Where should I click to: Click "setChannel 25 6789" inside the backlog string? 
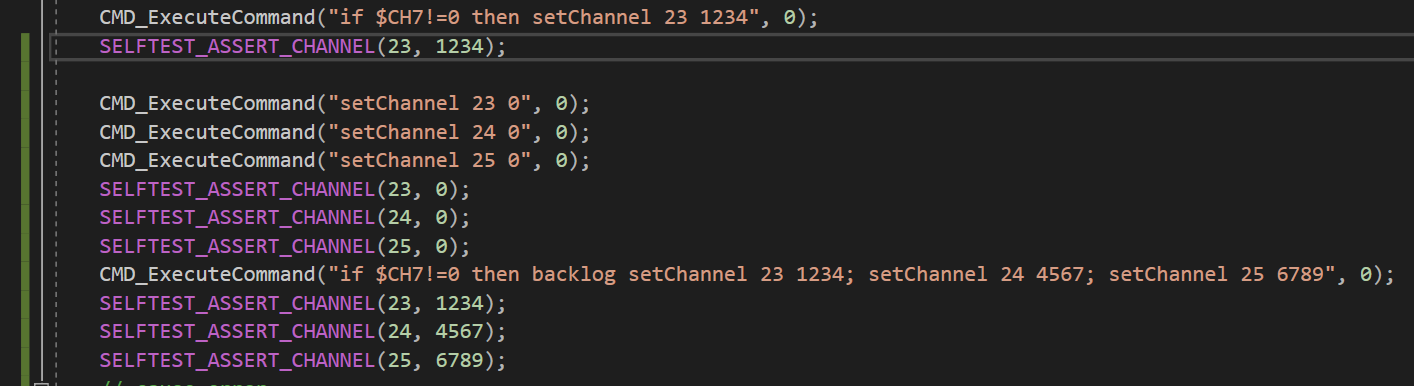1220,274
